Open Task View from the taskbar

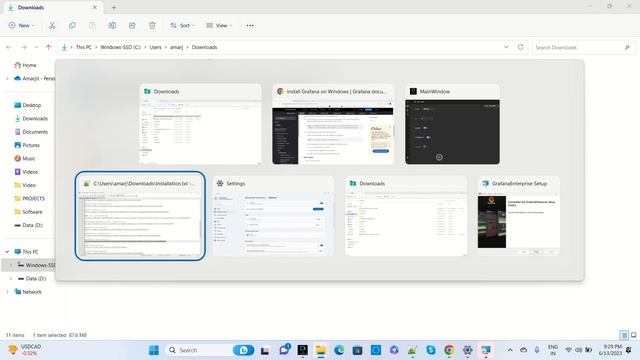(x=265, y=350)
